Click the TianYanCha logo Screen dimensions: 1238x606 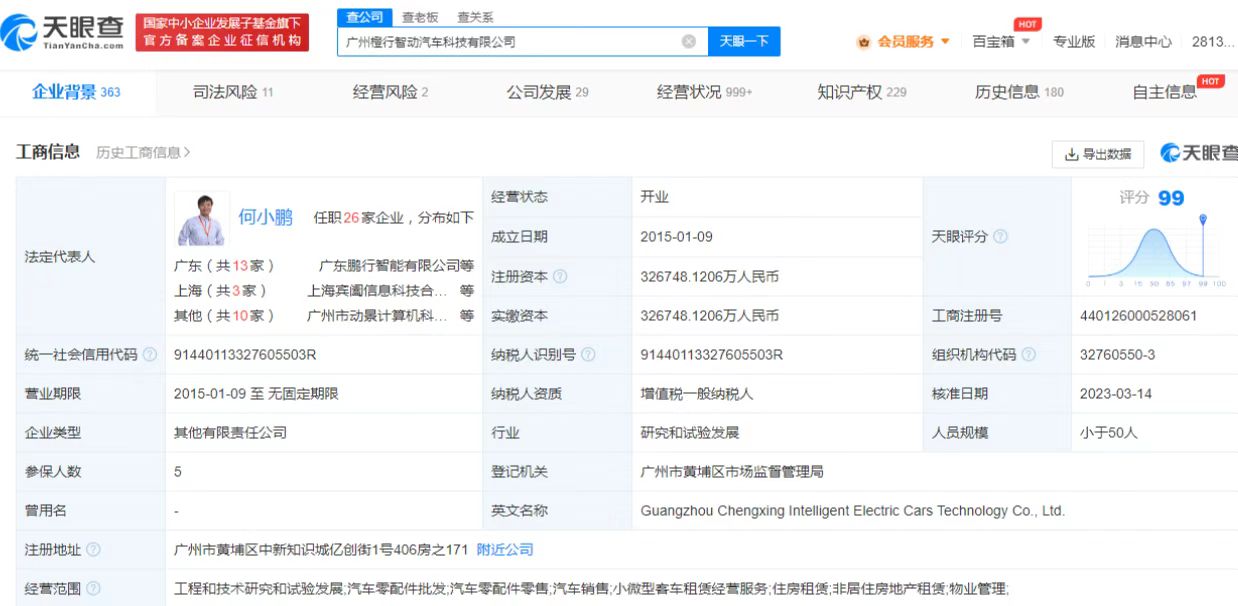point(64,32)
